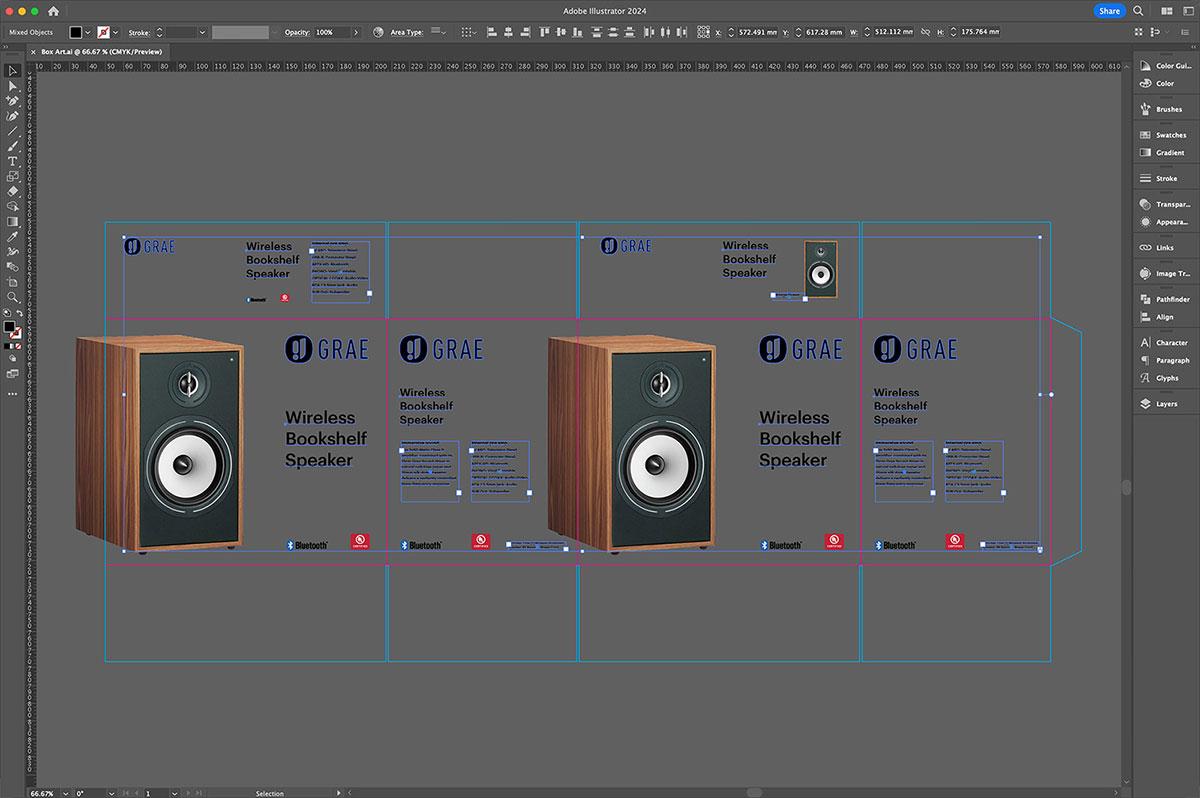Open the Arrange Documents icon
The height and width of the screenshot is (798, 1200).
click(1166, 10)
